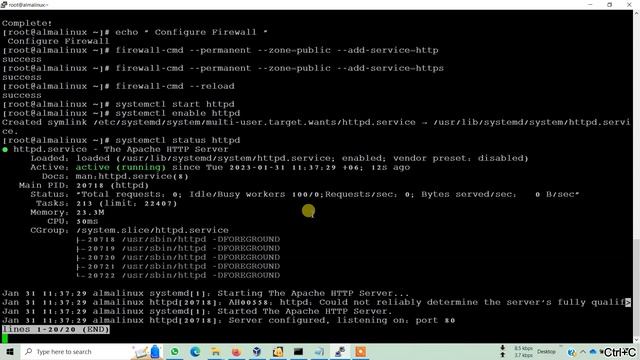The height and width of the screenshot is (360, 640).
Task: Click the scrollbar down arrow
Action: (636, 340)
